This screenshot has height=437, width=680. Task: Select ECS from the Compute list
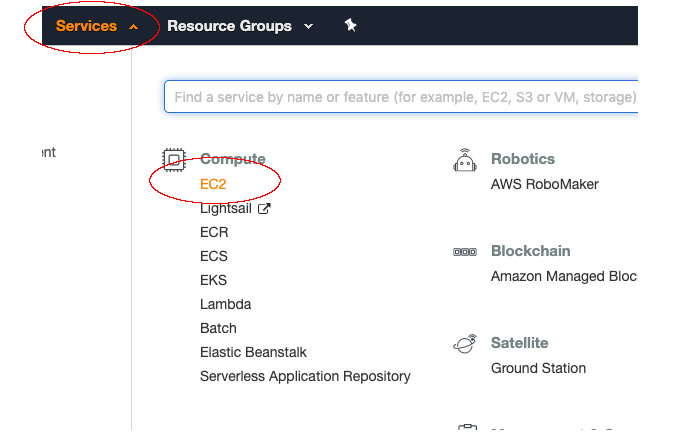(214, 256)
